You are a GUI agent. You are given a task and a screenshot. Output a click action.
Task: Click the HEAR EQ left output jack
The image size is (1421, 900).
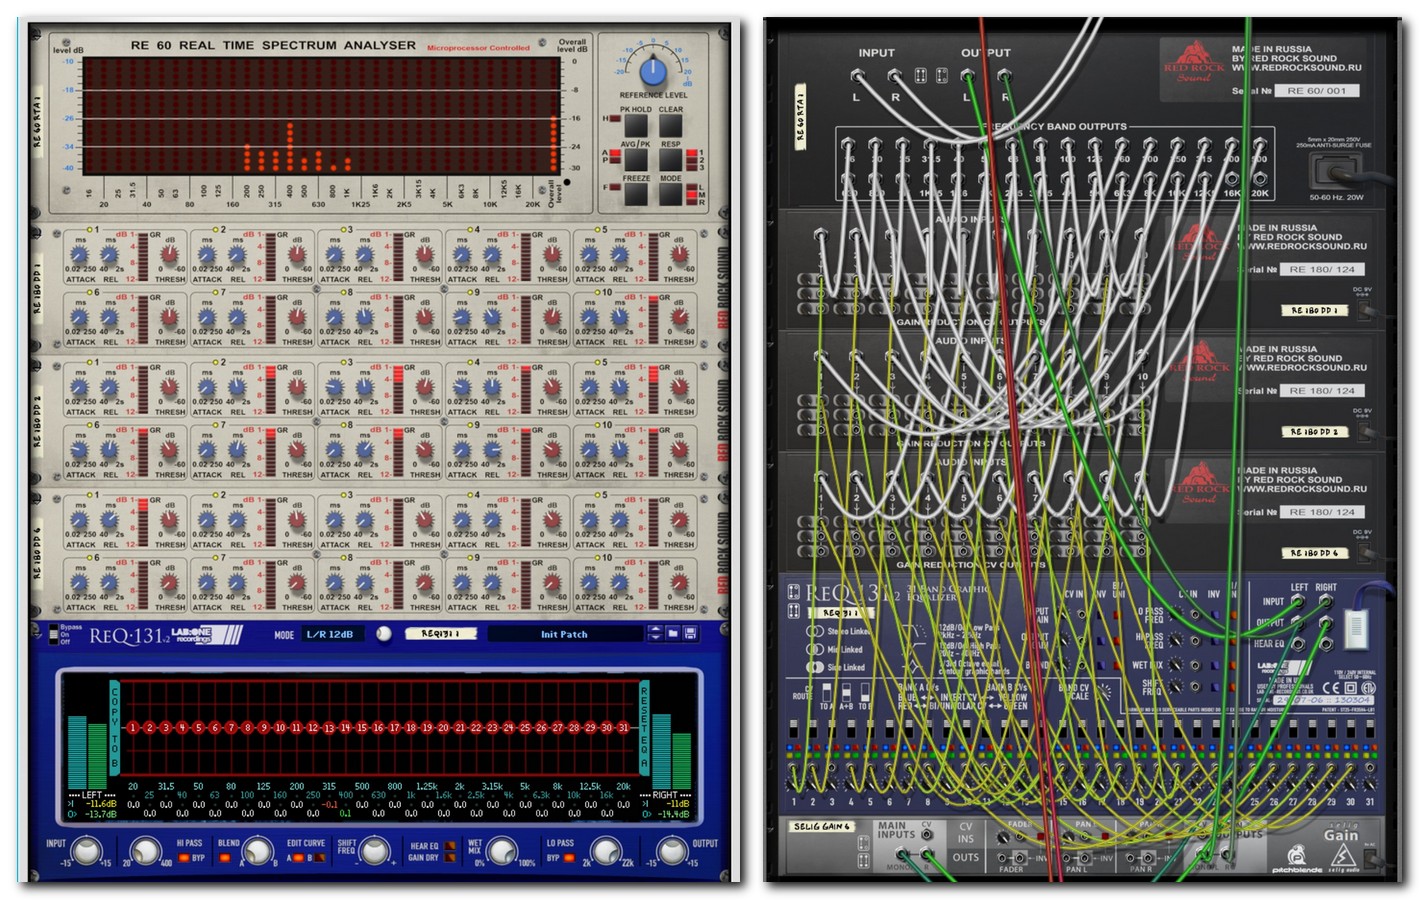tap(1298, 642)
